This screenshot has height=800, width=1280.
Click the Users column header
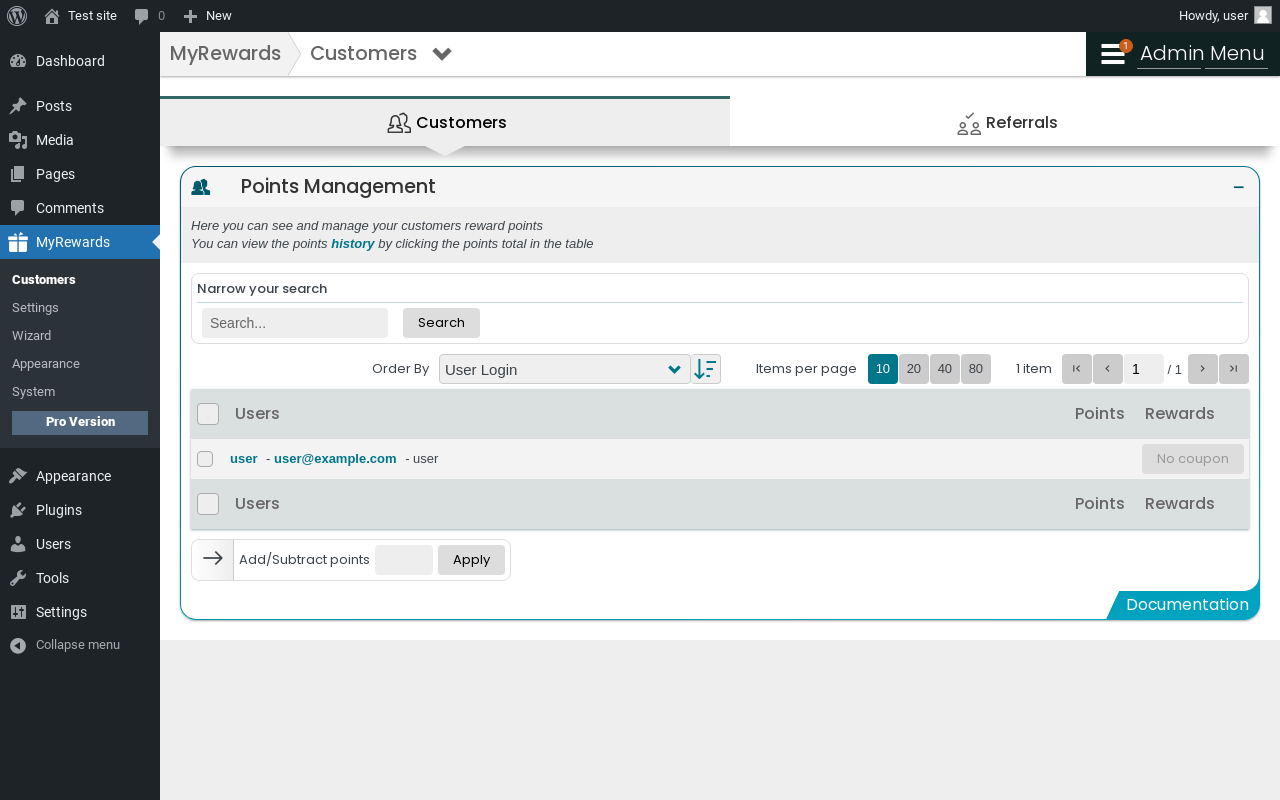click(x=257, y=414)
